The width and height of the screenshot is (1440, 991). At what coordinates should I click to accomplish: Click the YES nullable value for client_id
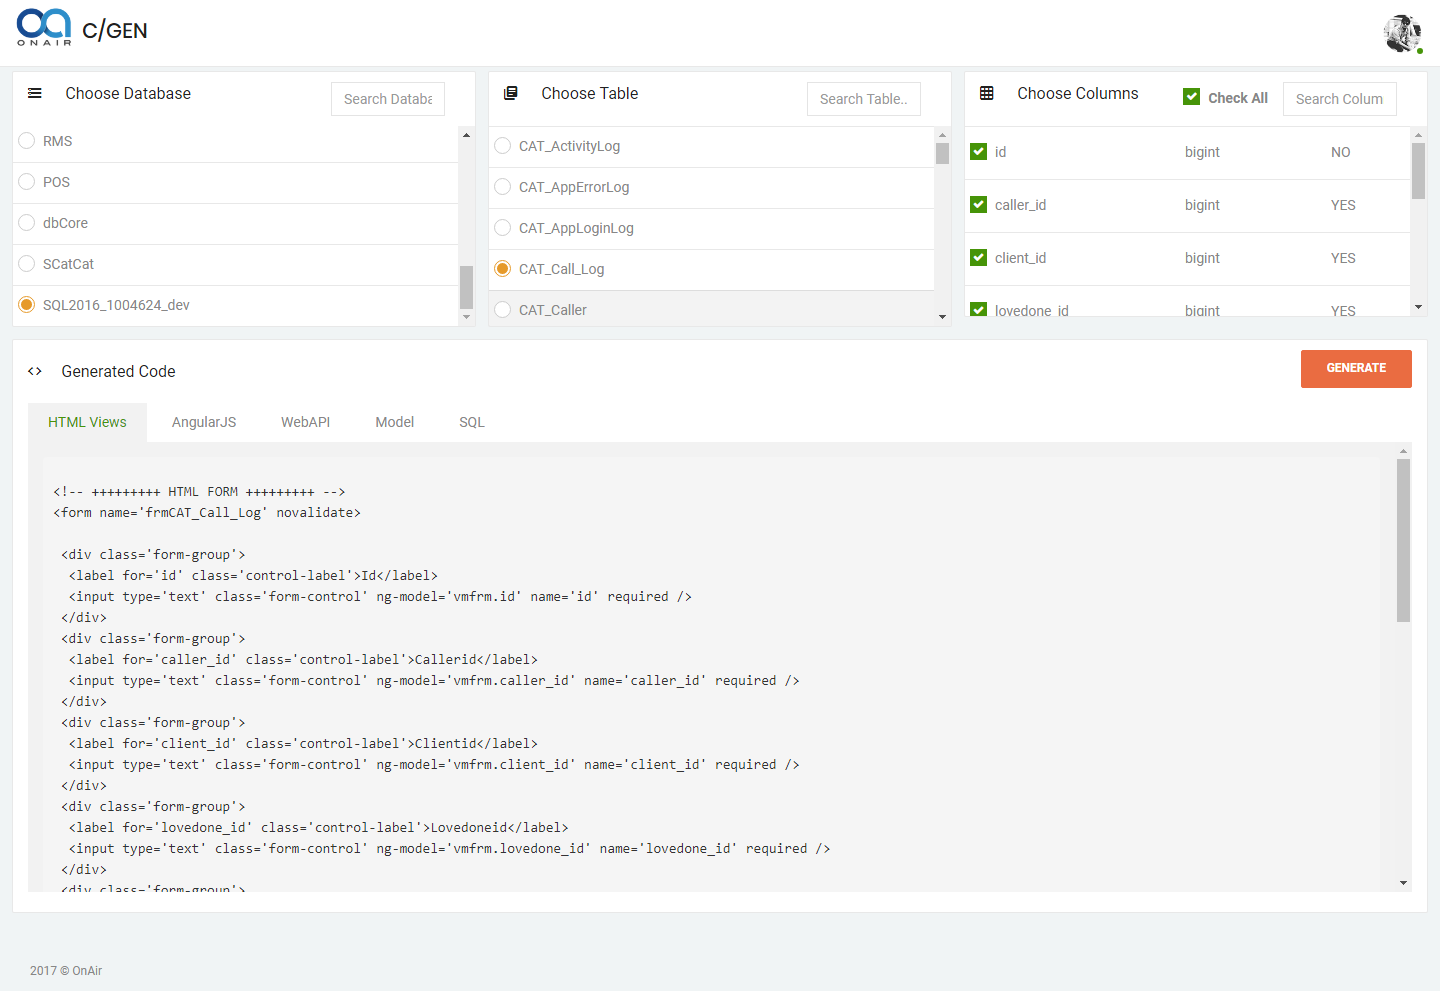1343,258
